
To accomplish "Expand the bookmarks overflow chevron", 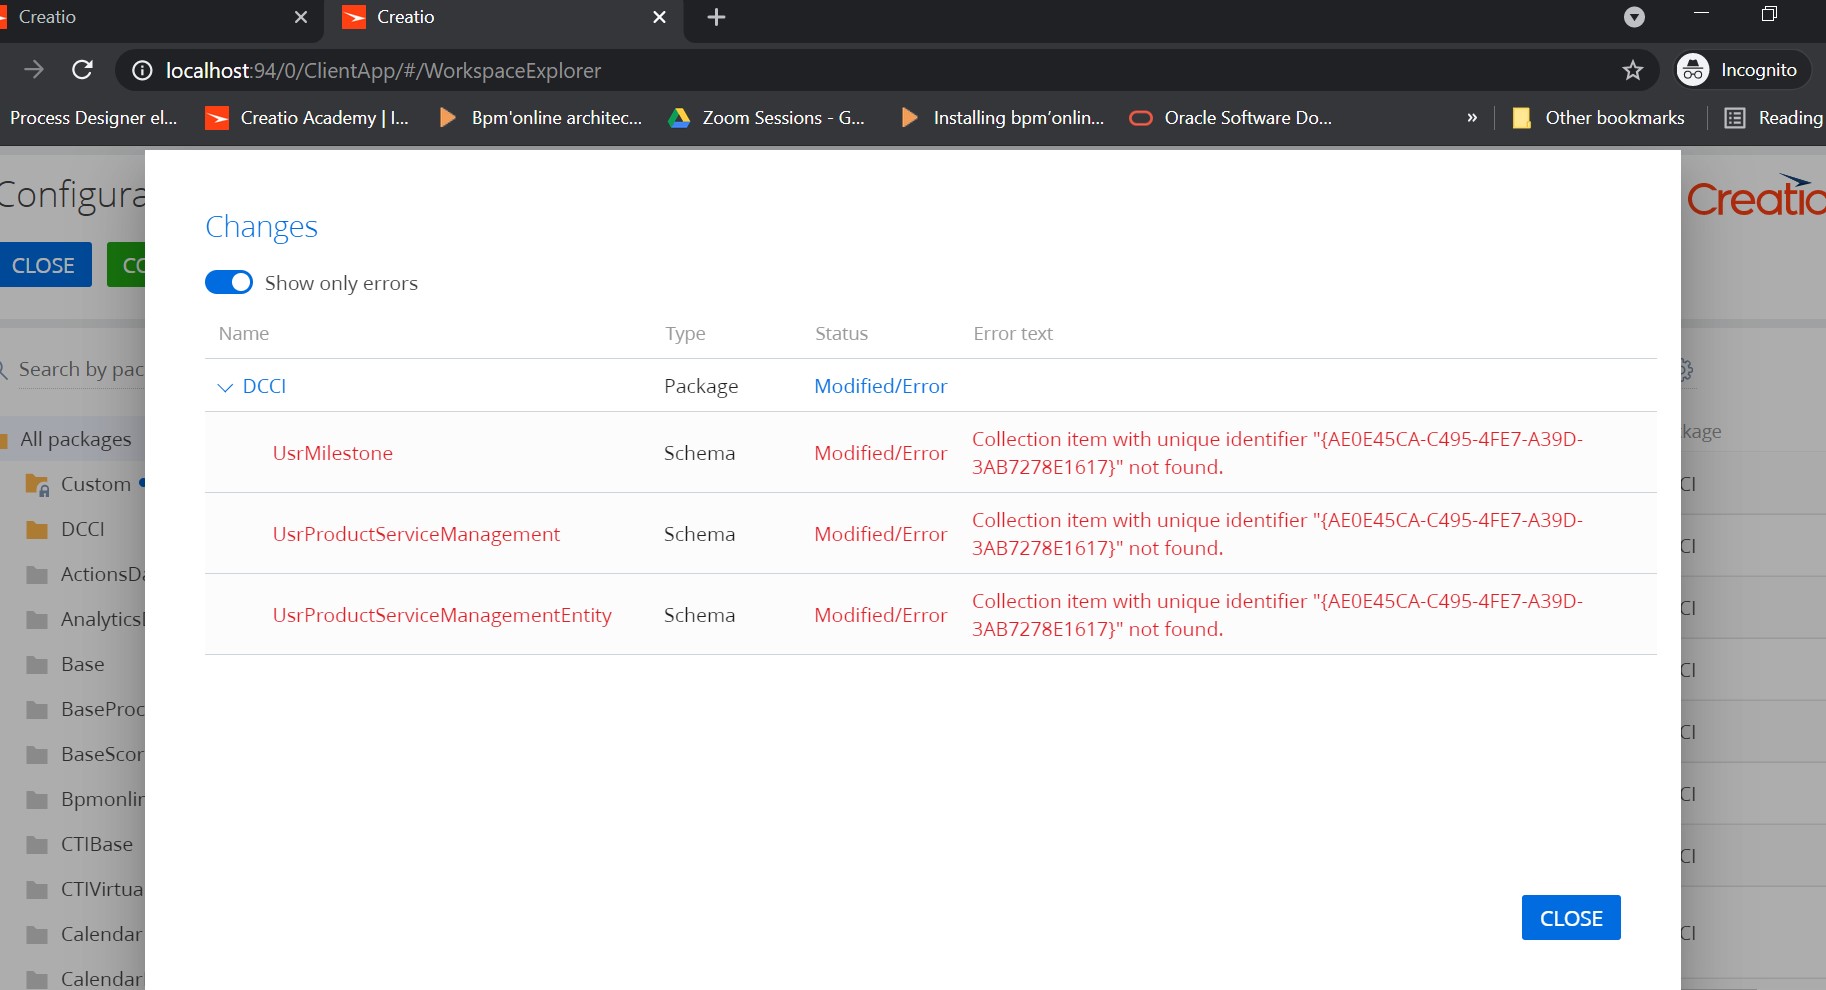I will click(x=1472, y=118).
